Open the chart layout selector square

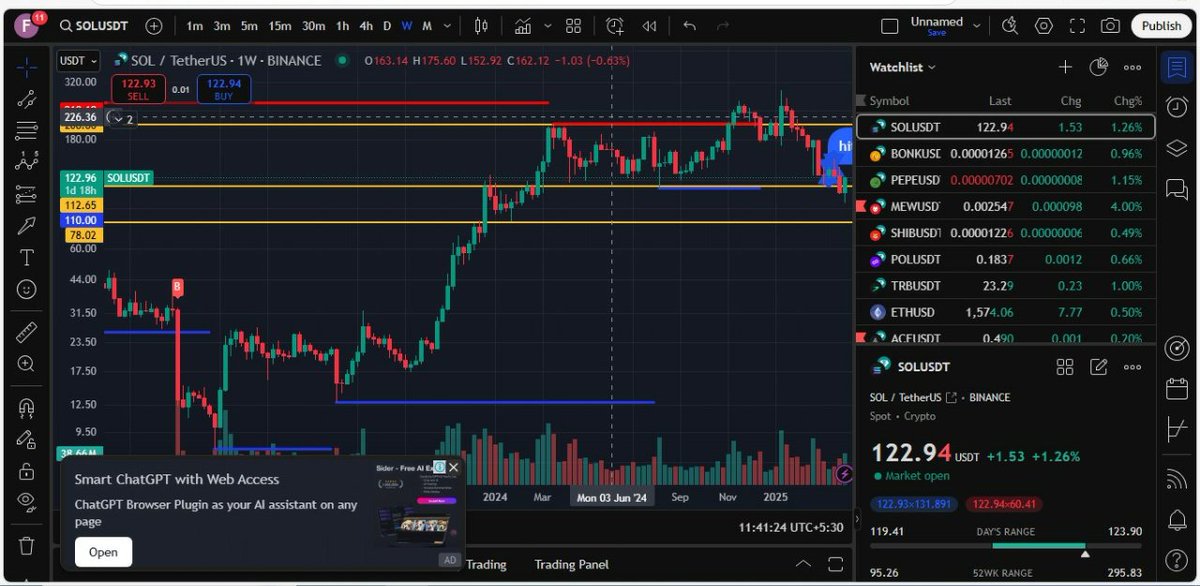pyautogui.click(x=890, y=26)
